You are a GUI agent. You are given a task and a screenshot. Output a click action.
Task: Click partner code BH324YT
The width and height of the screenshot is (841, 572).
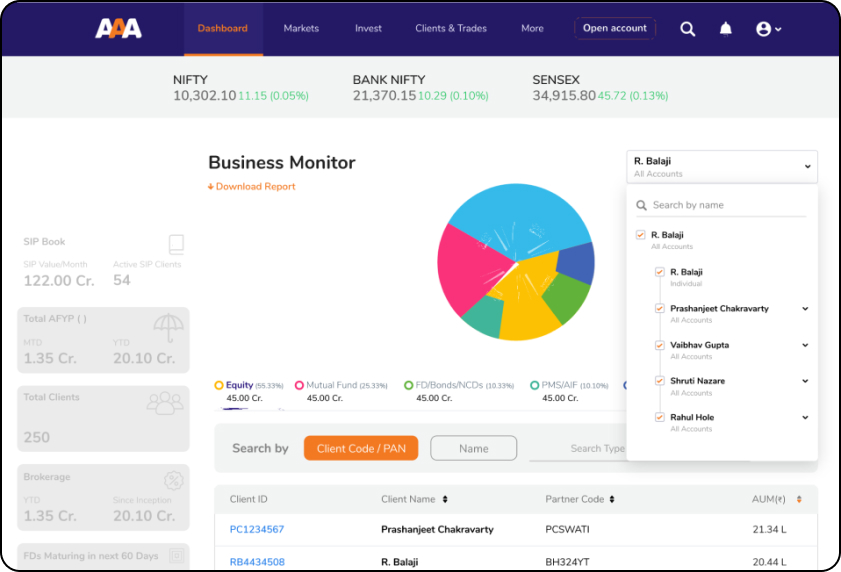[x=567, y=562]
